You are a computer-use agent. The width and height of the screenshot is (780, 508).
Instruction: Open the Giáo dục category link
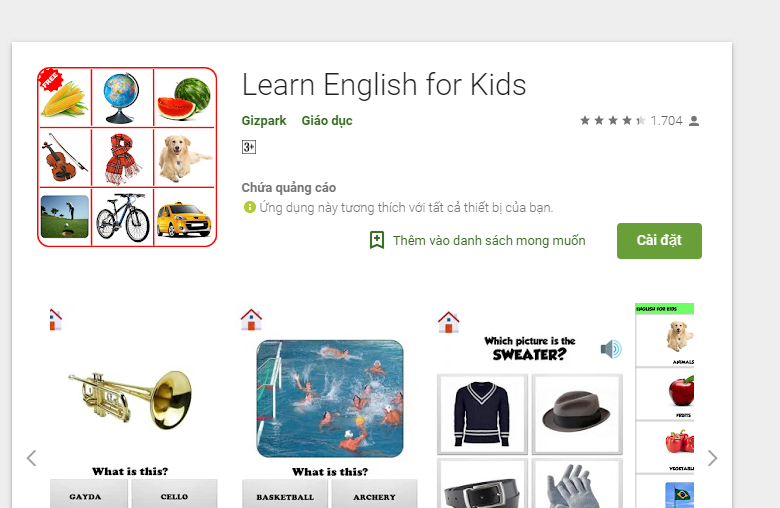click(x=327, y=121)
